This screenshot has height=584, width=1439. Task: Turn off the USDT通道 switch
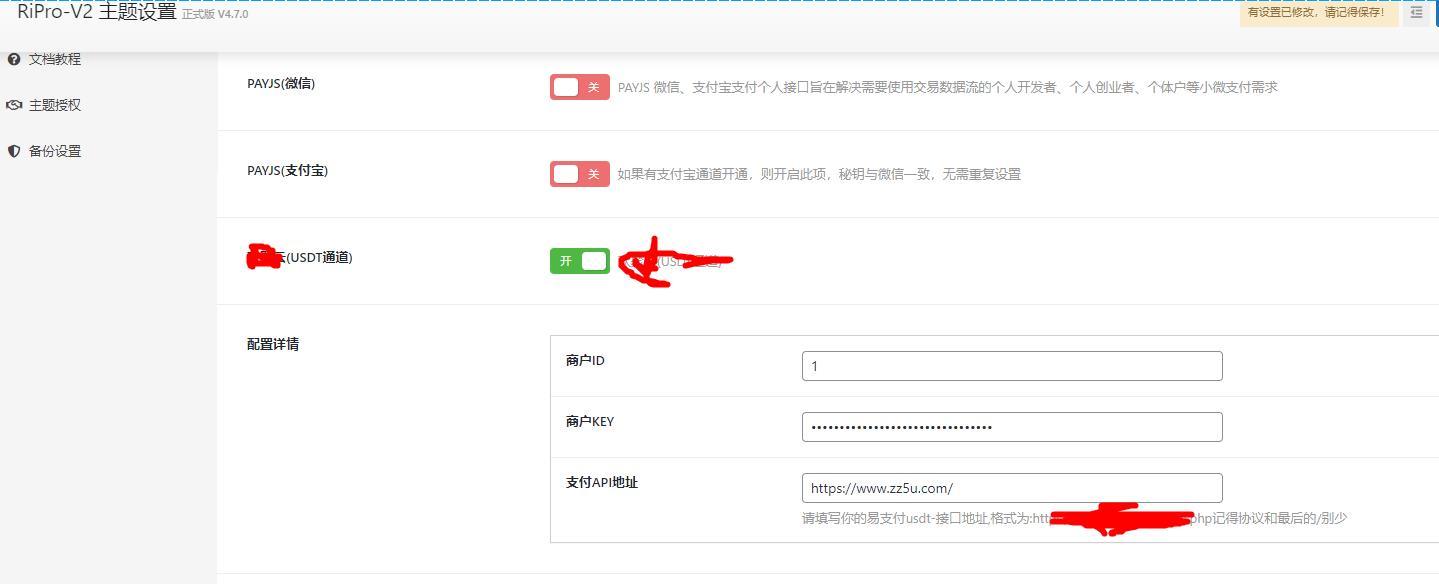[x=579, y=261]
